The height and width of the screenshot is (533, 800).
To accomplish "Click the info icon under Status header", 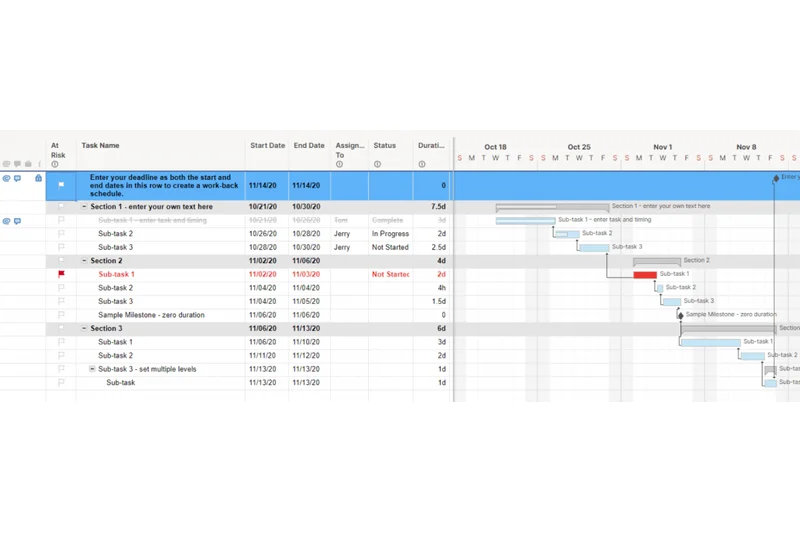I will (x=377, y=164).
